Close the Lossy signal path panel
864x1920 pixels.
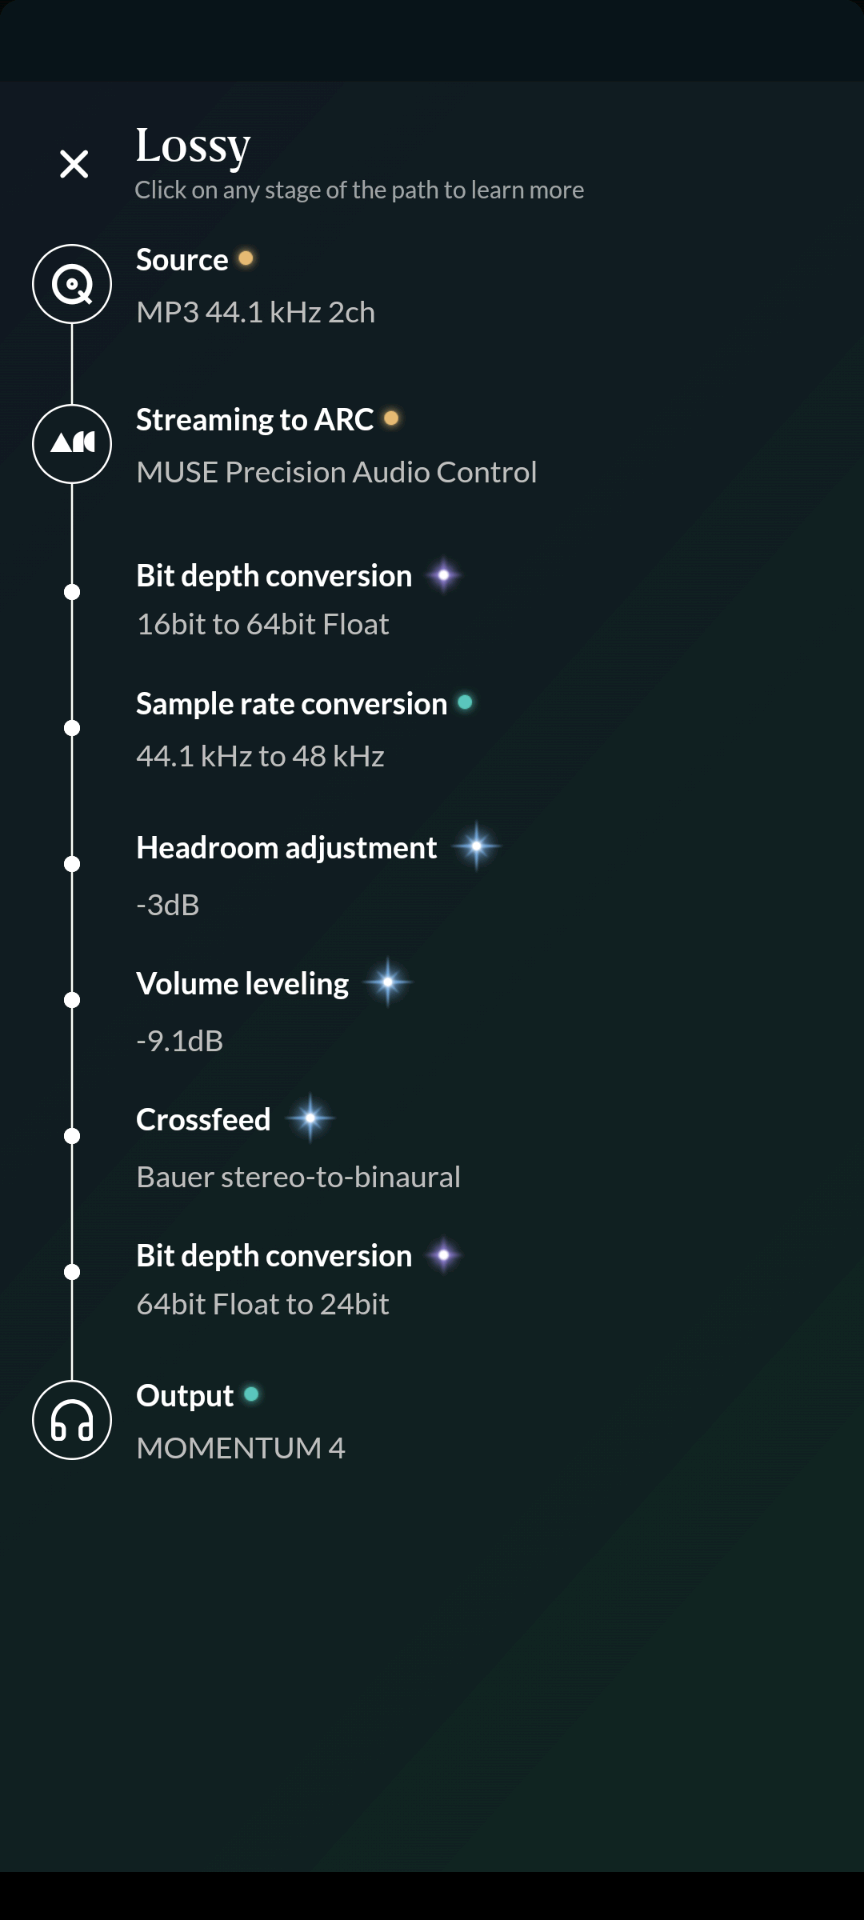tap(74, 164)
